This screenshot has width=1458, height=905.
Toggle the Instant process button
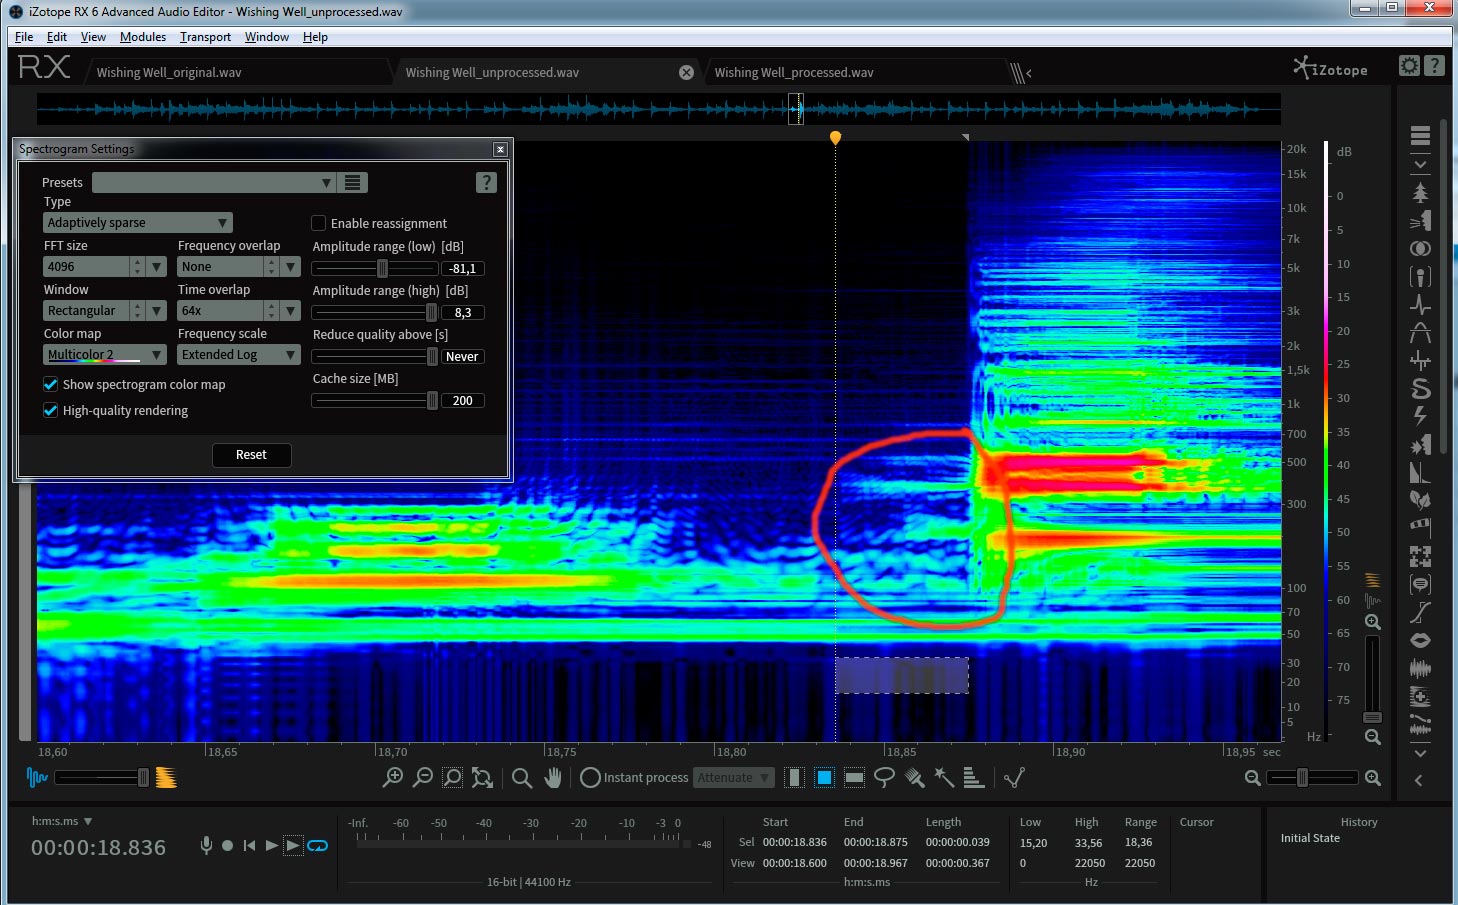(x=590, y=777)
